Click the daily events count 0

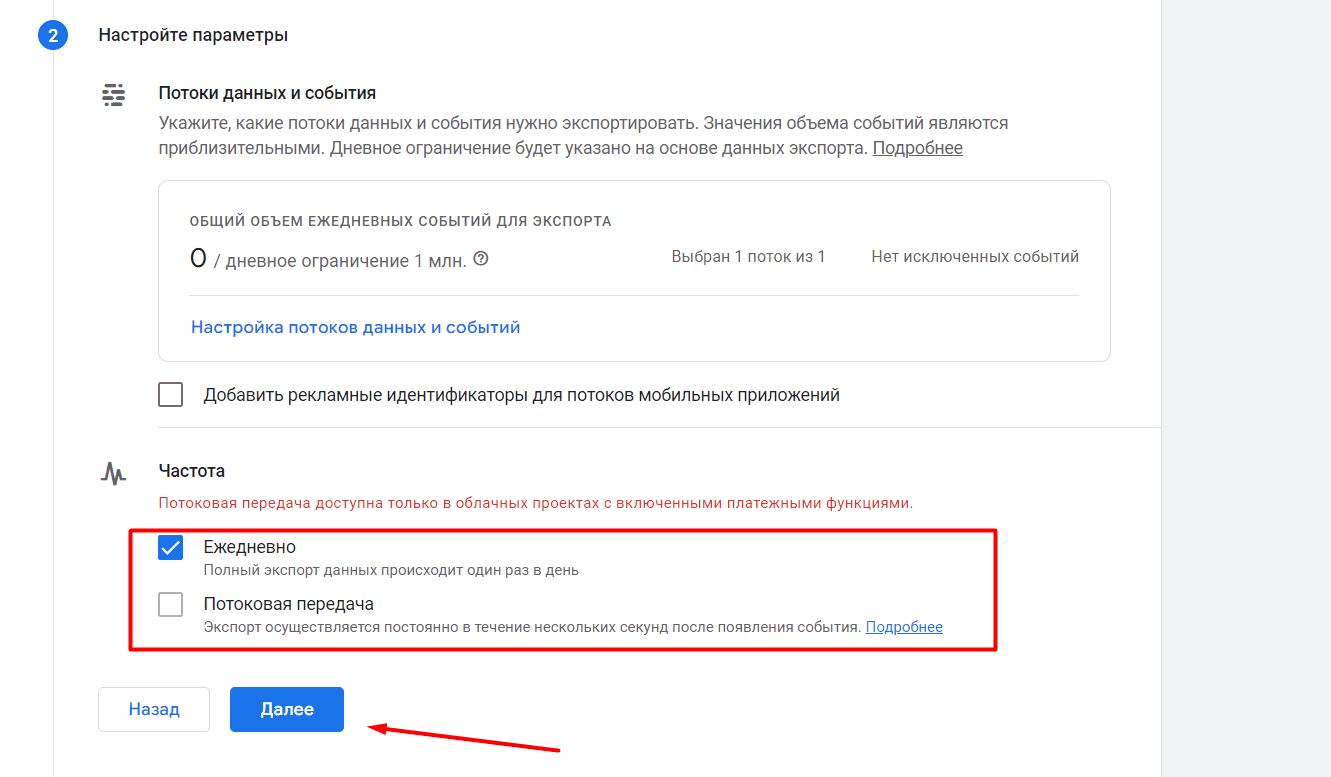pyautogui.click(x=198, y=259)
